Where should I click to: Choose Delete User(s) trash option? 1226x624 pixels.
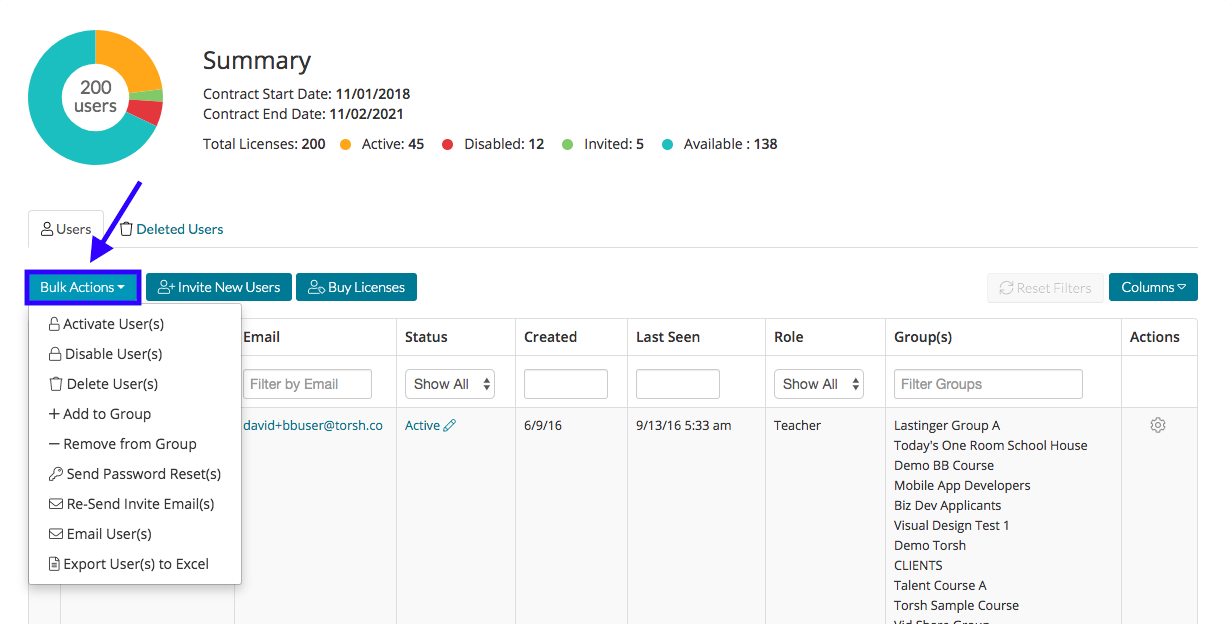point(104,384)
